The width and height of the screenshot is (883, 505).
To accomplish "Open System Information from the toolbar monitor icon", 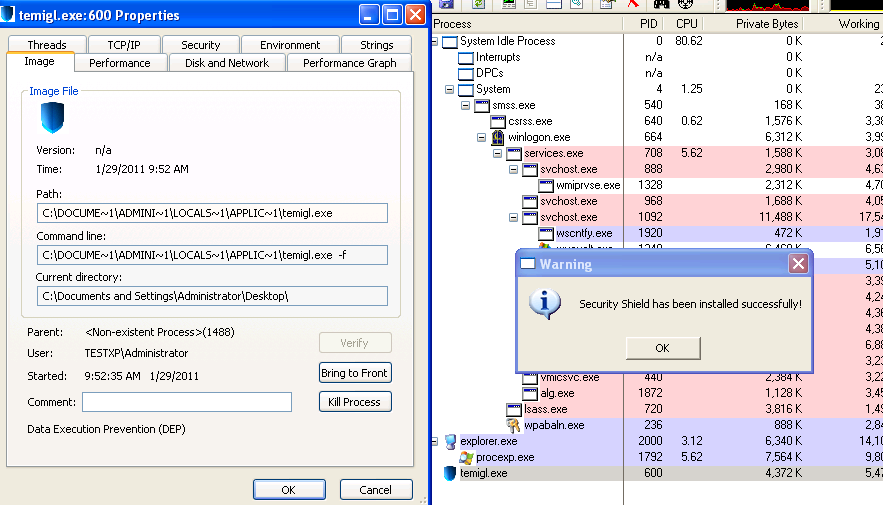I will point(509,4).
